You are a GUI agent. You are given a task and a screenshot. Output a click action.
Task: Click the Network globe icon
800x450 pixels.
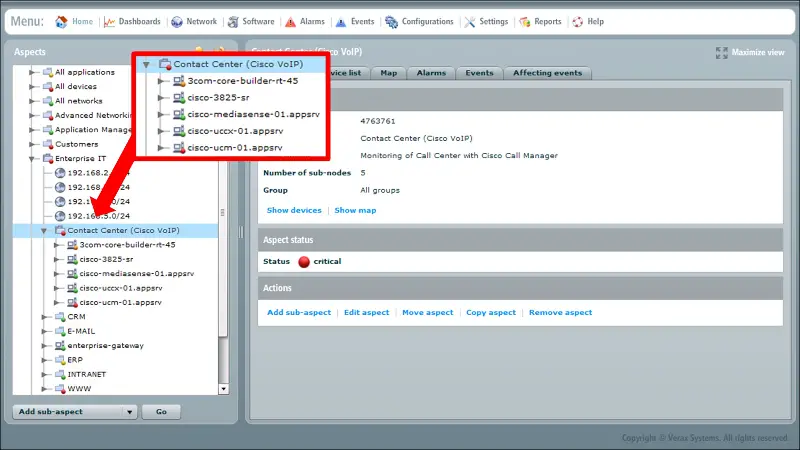point(177,22)
